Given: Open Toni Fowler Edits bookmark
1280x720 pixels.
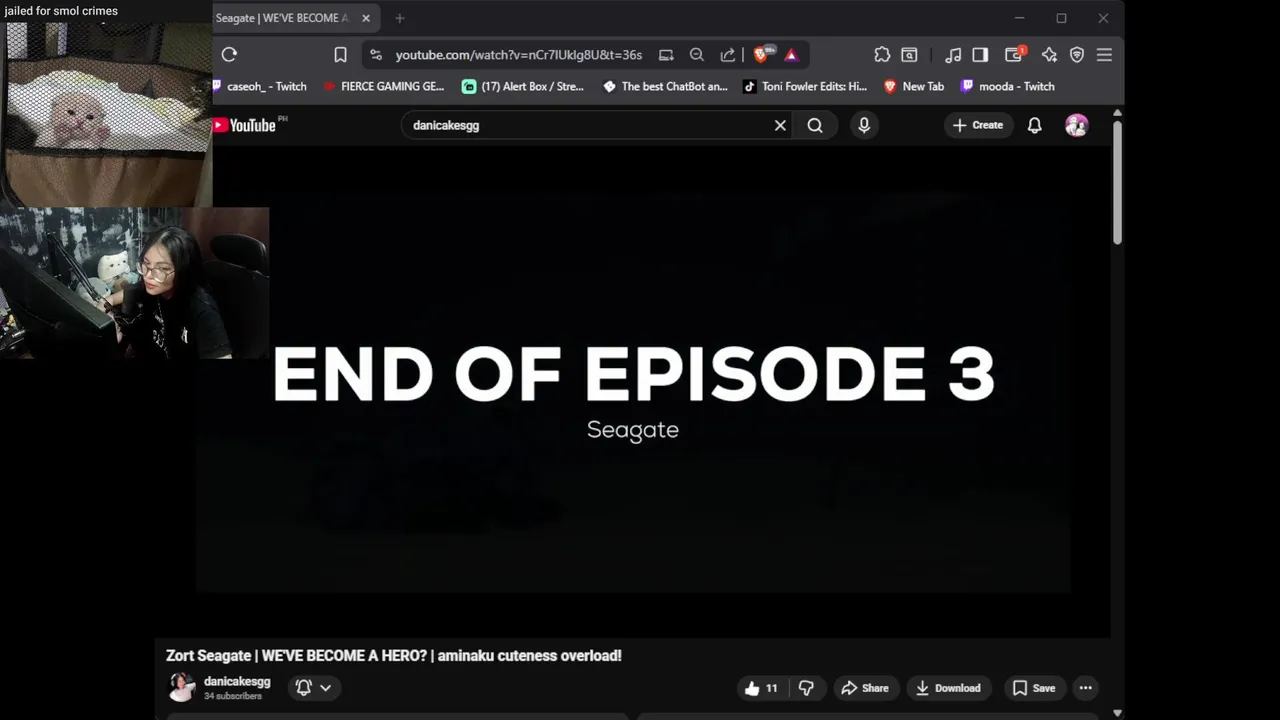Looking at the screenshot, I should (805, 86).
